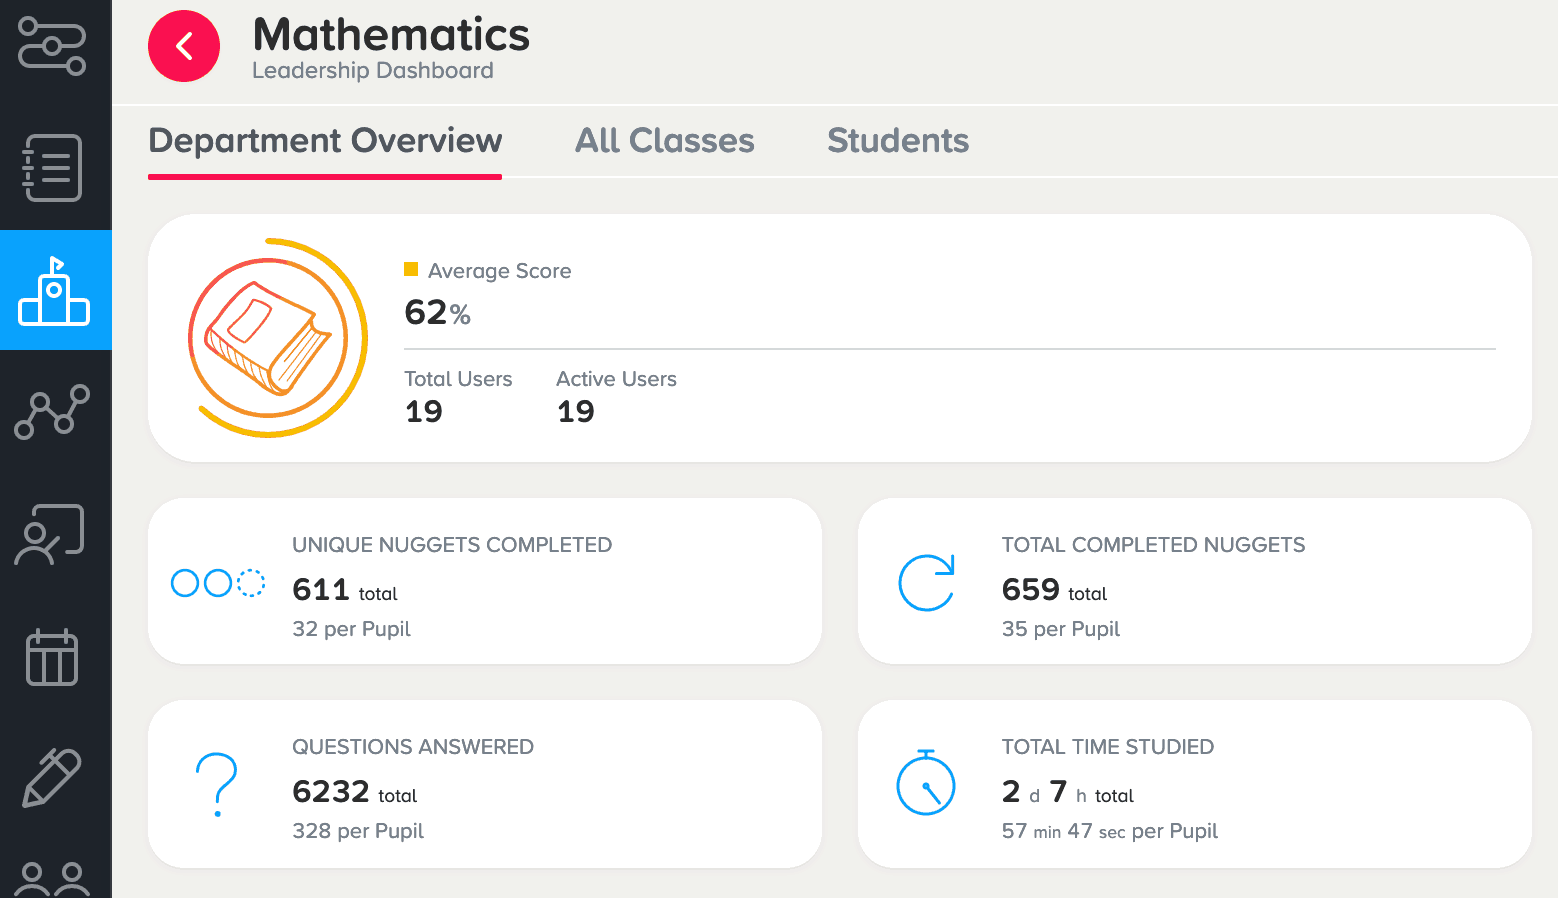
Task: Click the question mark Questions Answered icon
Action: pyautogui.click(x=217, y=785)
